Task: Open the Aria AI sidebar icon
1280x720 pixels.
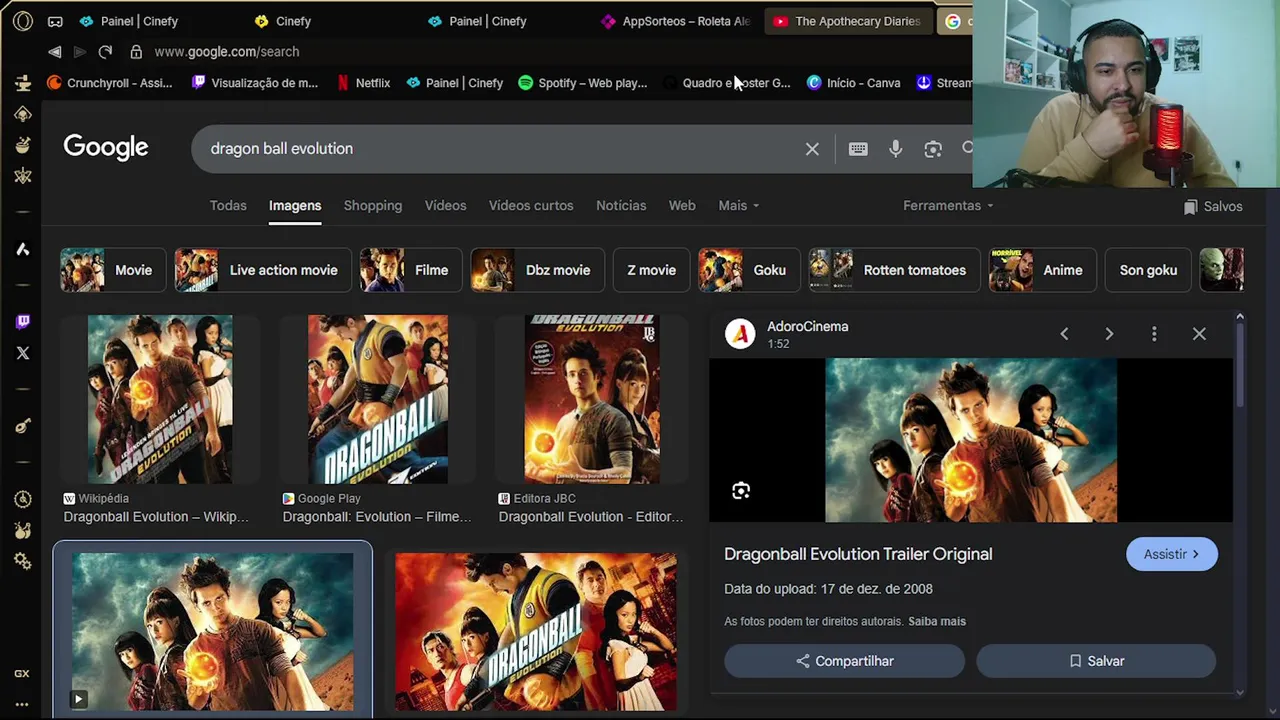Action: [22, 249]
